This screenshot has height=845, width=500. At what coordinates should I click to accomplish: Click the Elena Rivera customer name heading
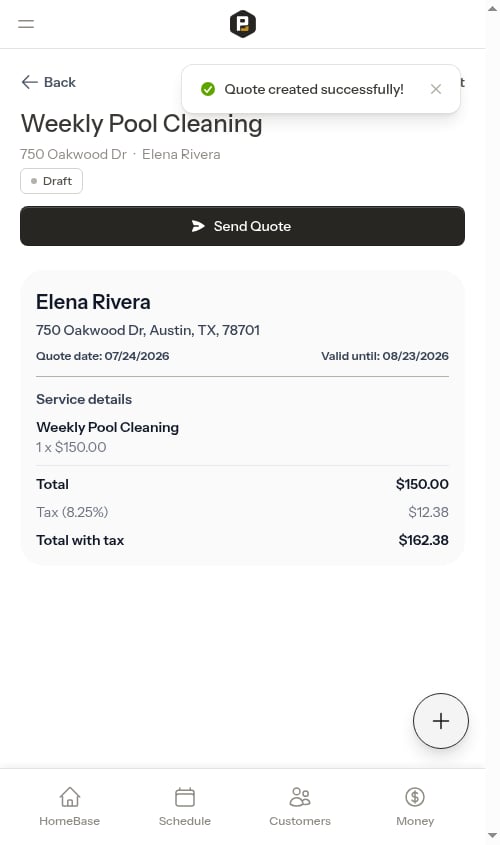(x=93, y=302)
